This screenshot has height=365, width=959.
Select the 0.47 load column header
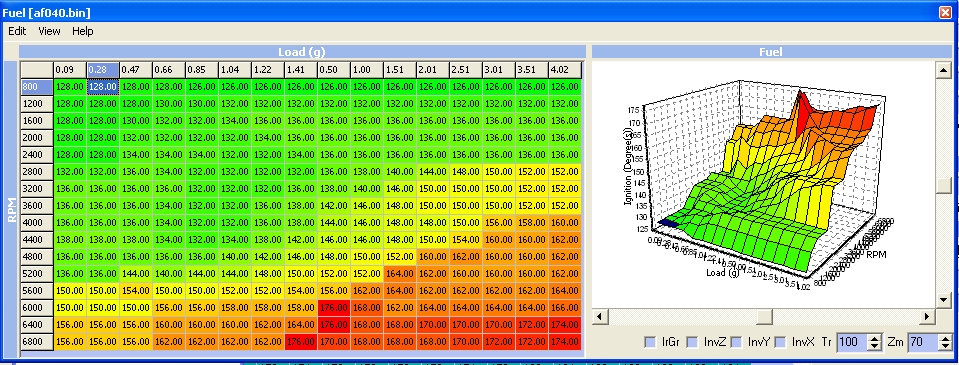[136, 70]
